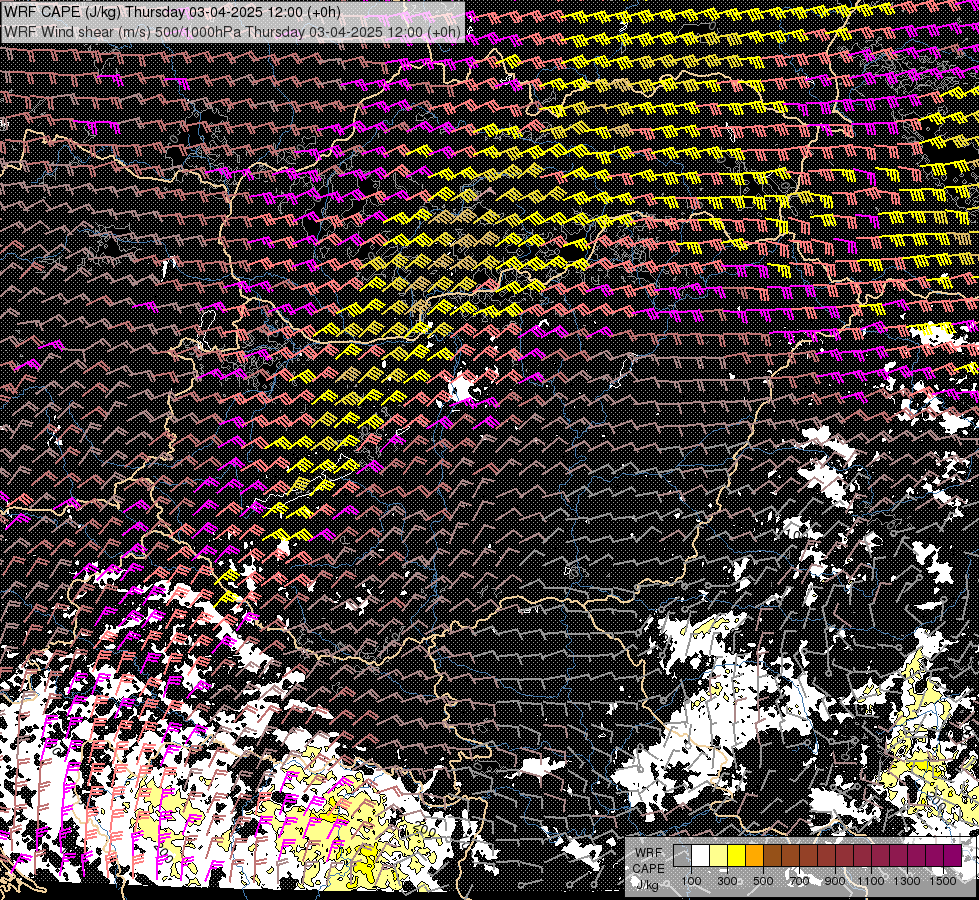
Task: Click the 300 legend value
Action: (727, 881)
